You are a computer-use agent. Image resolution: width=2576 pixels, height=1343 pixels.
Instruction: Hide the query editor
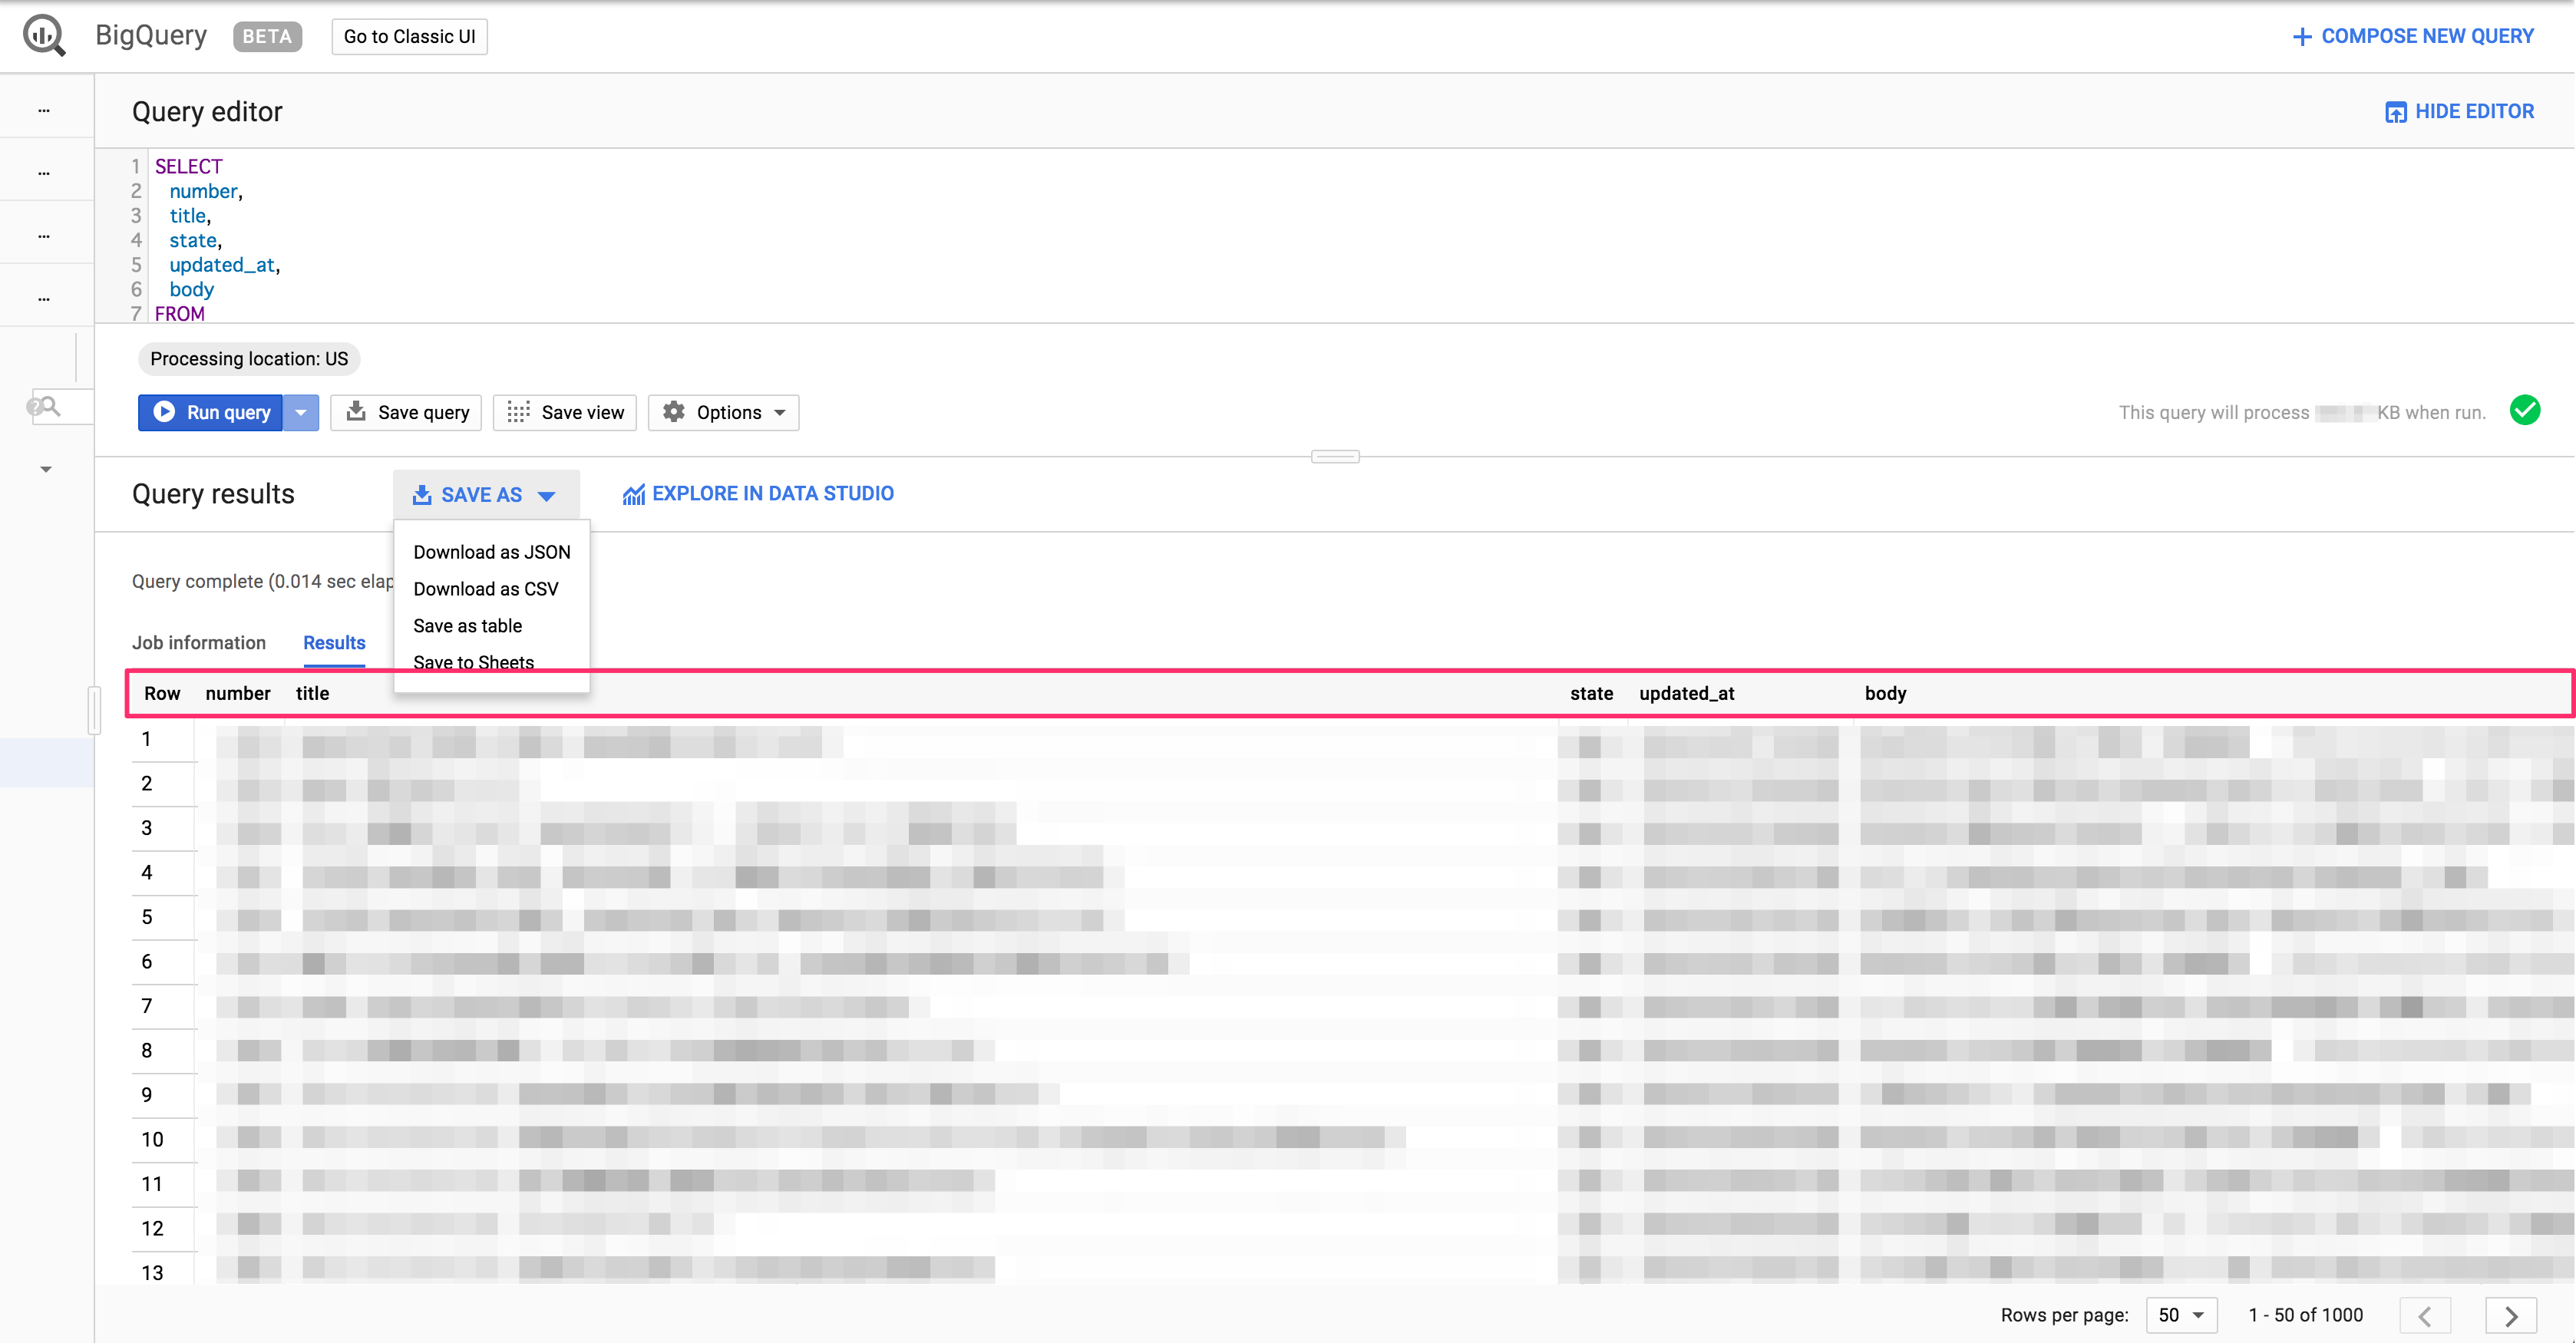coord(2459,112)
